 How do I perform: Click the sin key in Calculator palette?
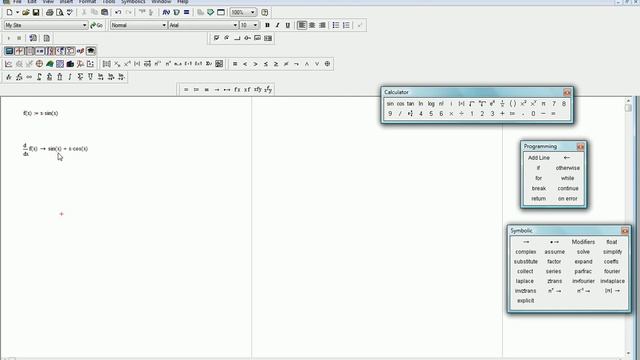pos(390,104)
